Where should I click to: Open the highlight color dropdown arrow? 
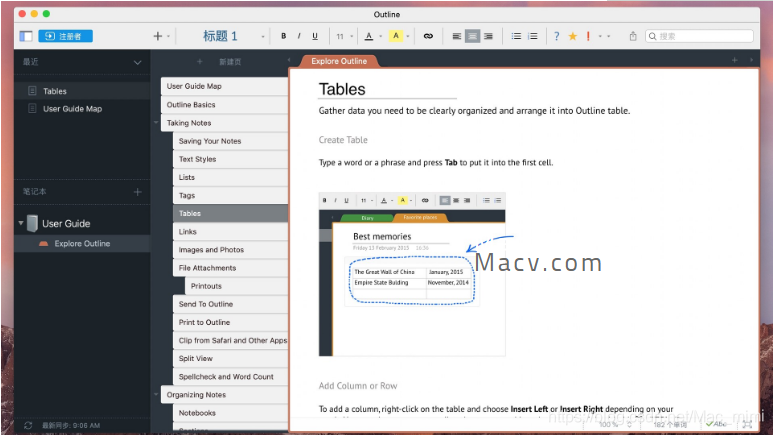[408, 36]
